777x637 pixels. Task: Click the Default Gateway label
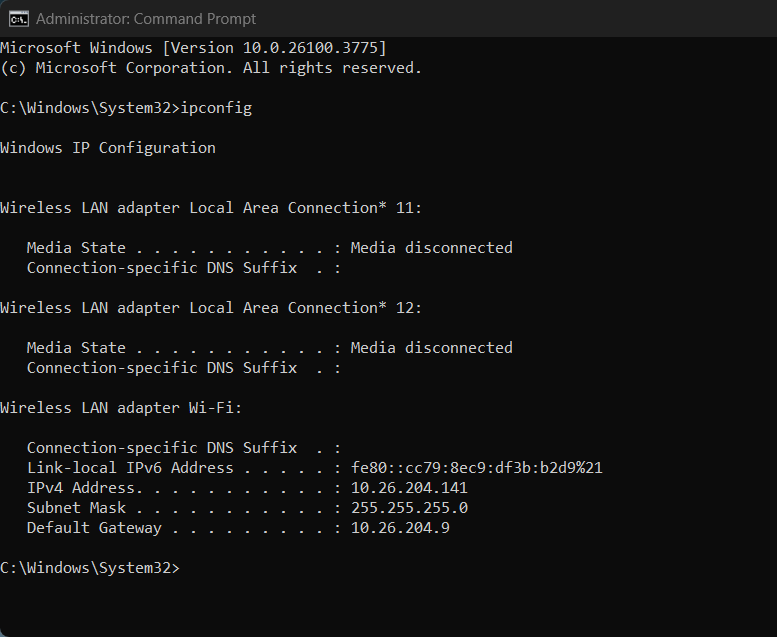(x=94, y=527)
